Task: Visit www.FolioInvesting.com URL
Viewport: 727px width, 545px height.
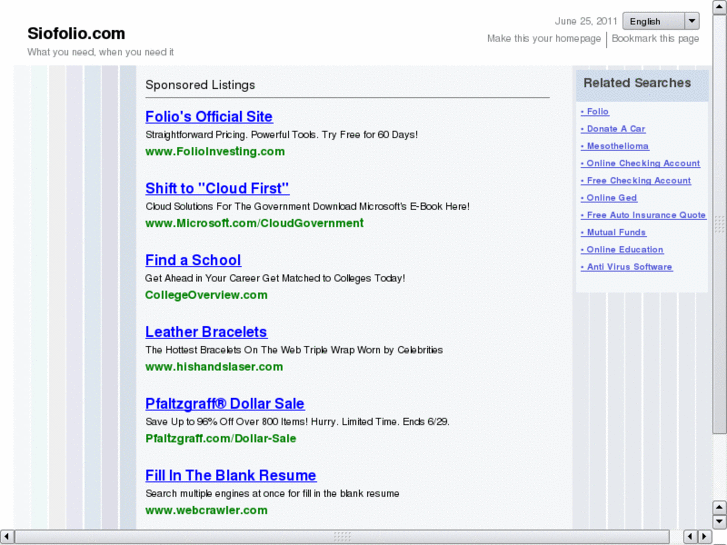Action: click(x=215, y=152)
